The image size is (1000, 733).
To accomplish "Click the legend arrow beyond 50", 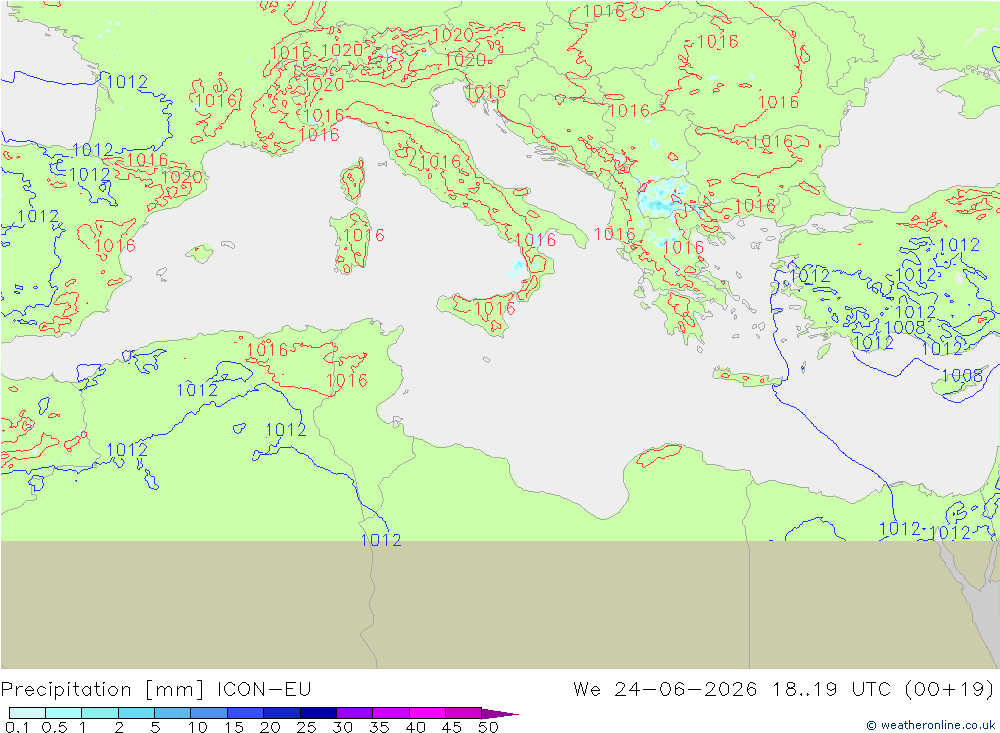I will 499,713.
